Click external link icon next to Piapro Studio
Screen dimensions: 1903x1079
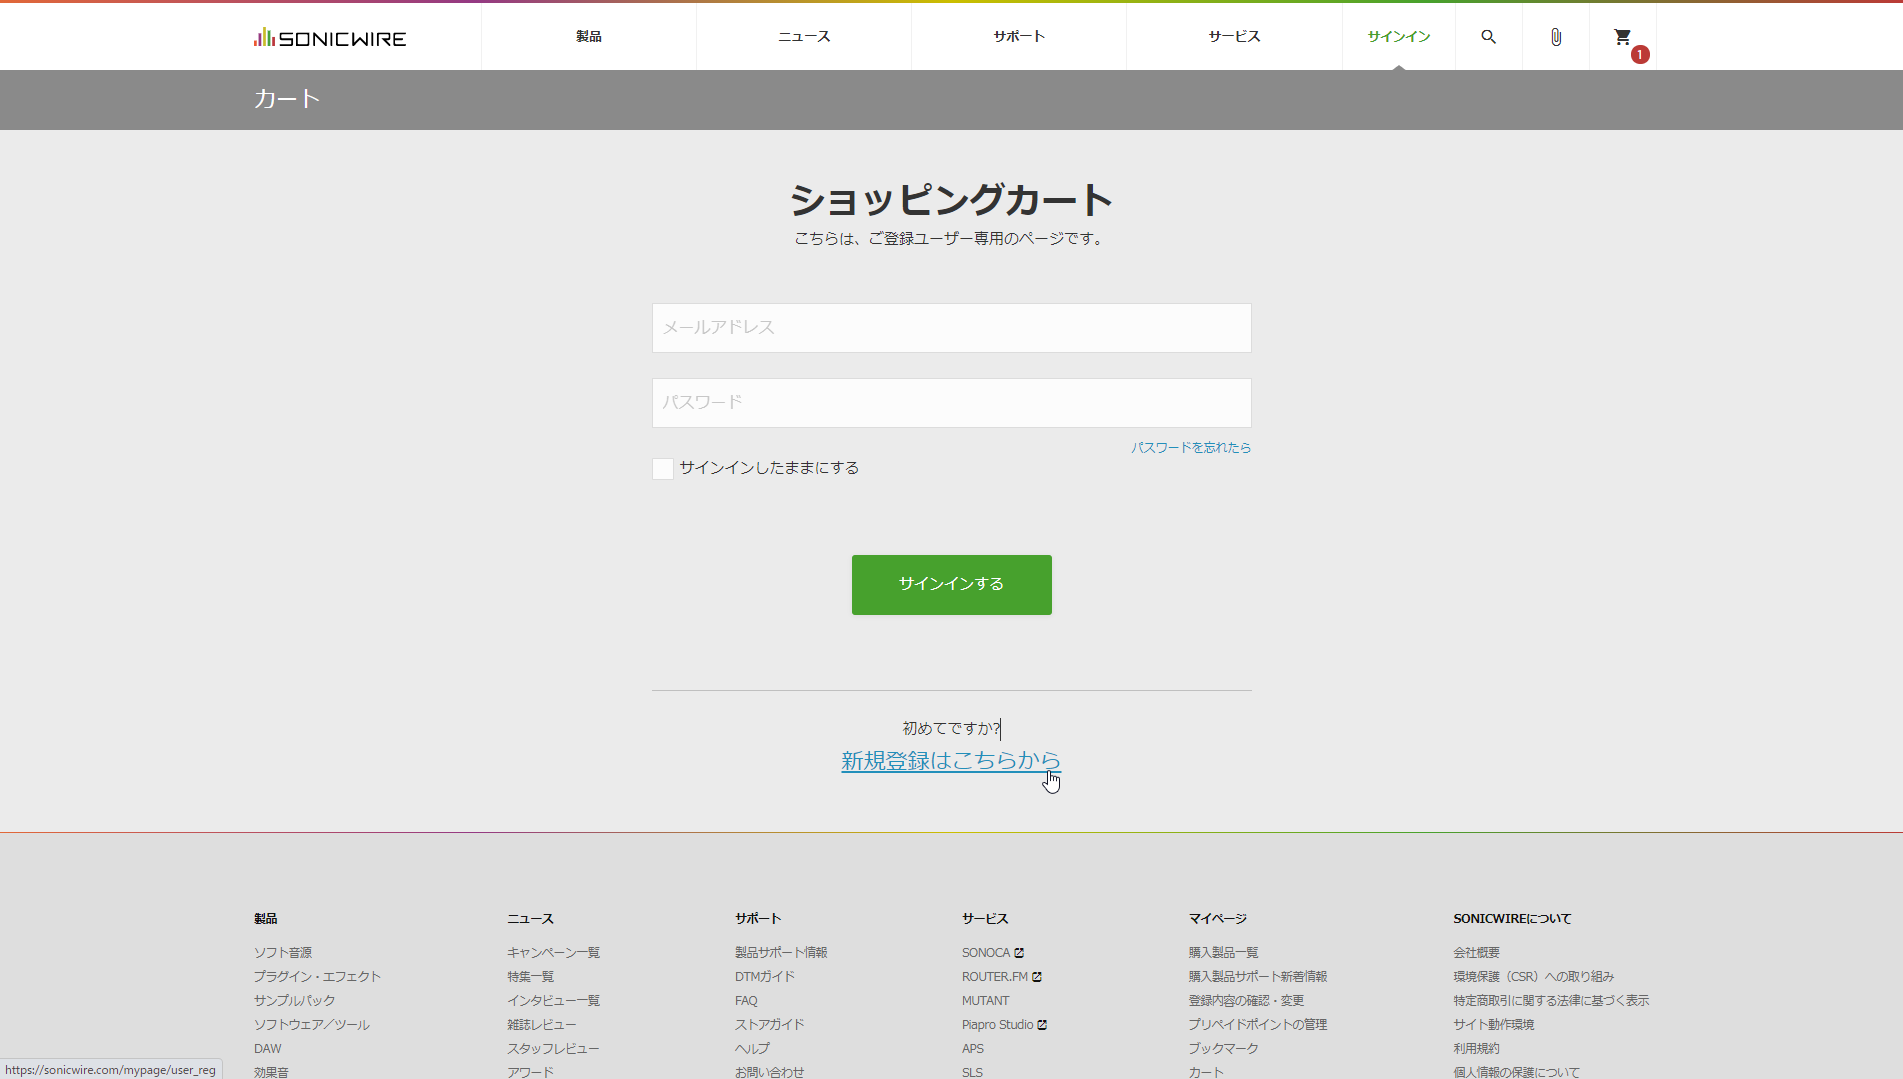point(1042,1025)
